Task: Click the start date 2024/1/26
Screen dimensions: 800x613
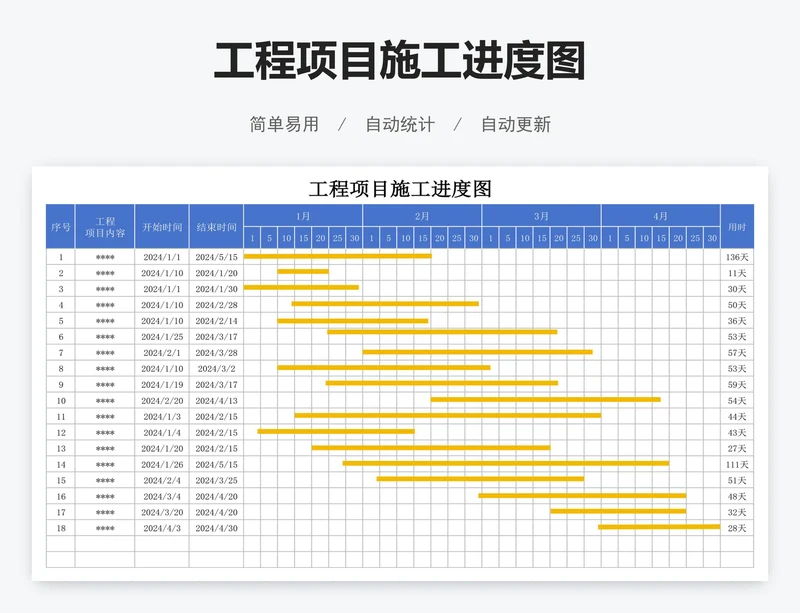Action: (162, 464)
